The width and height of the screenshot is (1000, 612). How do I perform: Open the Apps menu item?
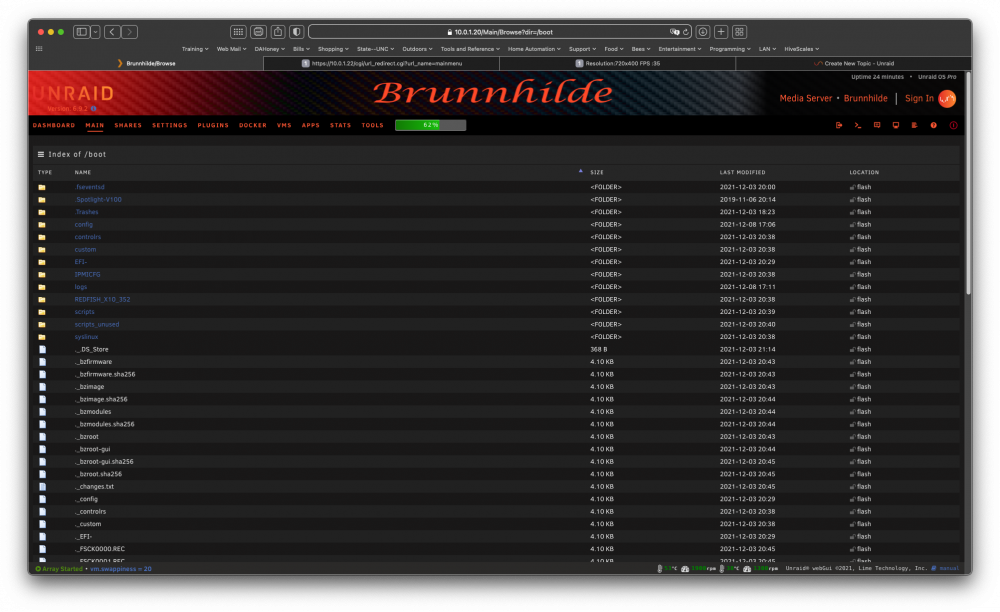311,126
